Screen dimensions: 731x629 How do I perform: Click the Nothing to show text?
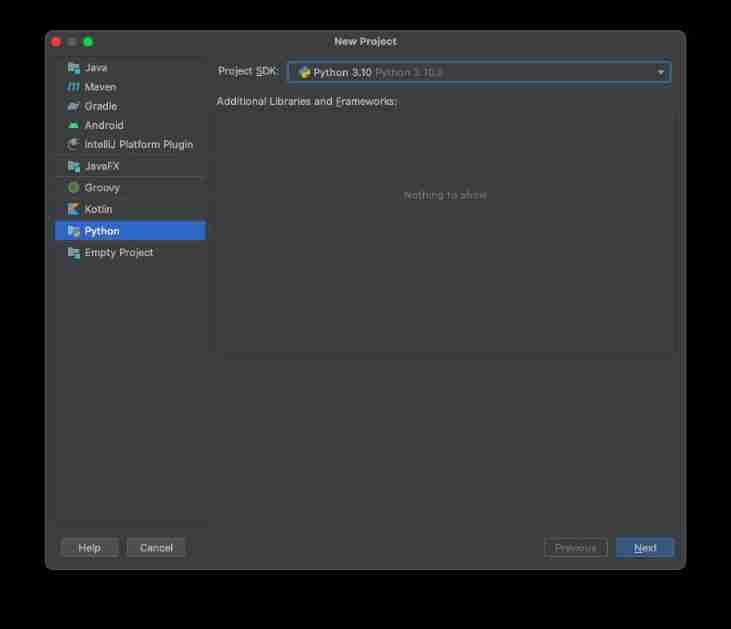pos(445,195)
